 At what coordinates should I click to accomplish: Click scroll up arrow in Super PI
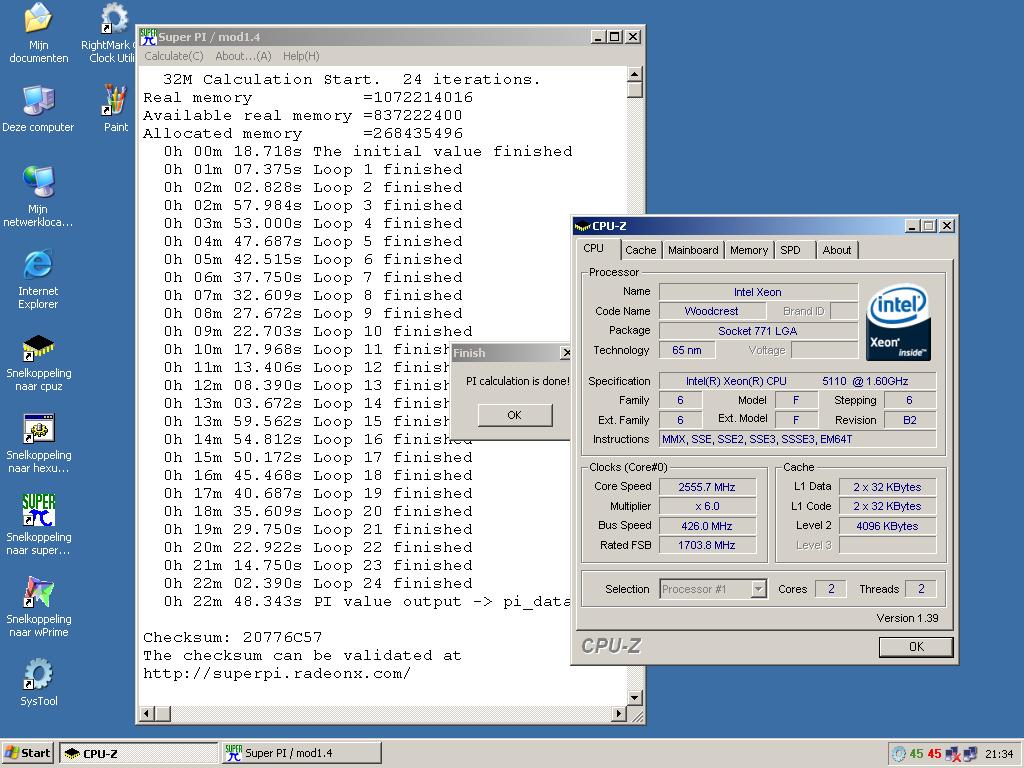pos(634,74)
